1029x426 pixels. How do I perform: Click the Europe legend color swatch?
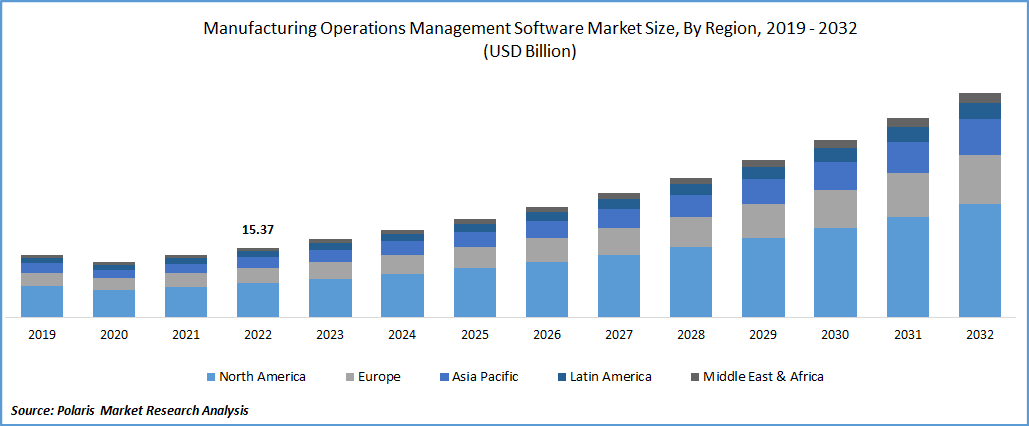coord(348,377)
